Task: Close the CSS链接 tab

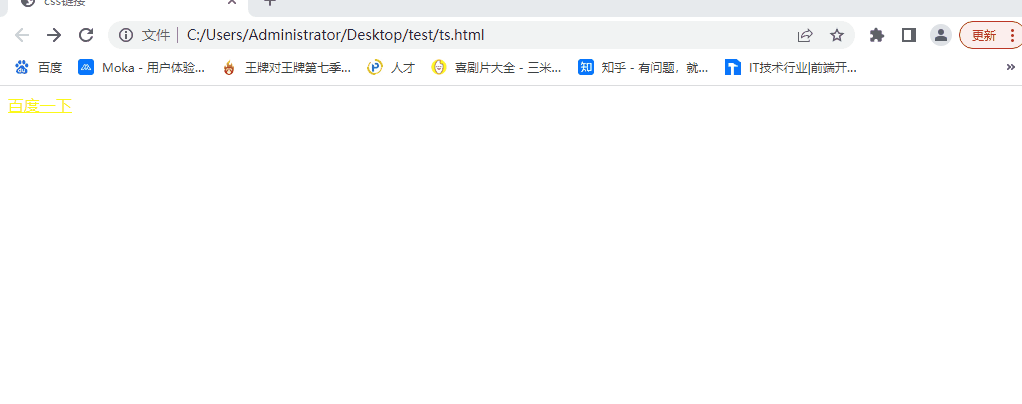Action: pyautogui.click(x=231, y=2)
